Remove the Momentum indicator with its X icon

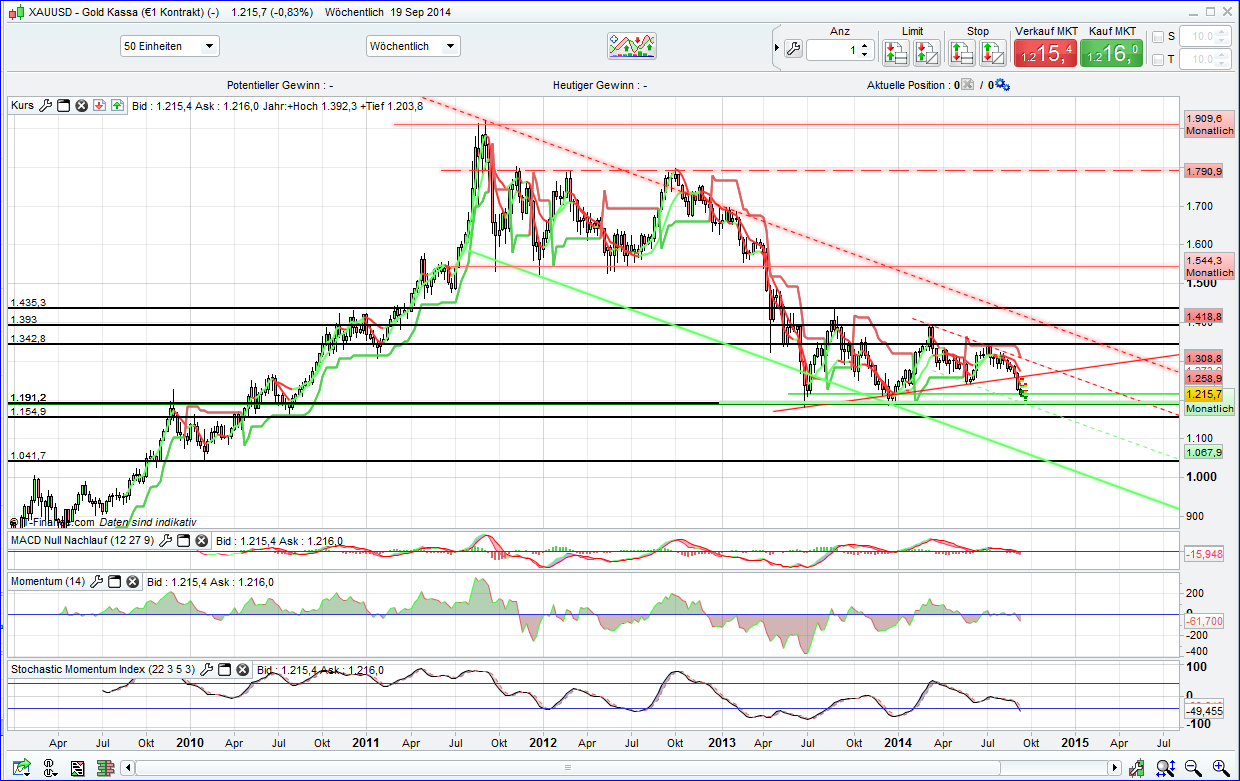[x=132, y=583]
